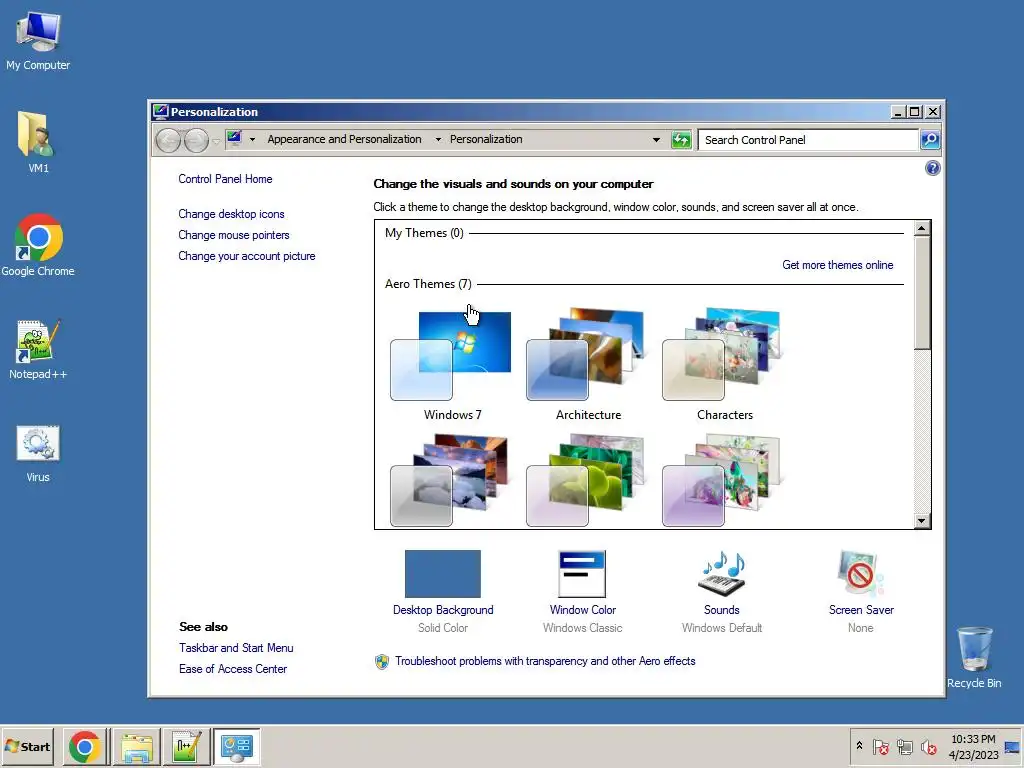Screen dimensions: 1024x768
Task: Click the theme list scroll down arrow
Action: click(x=921, y=520)
